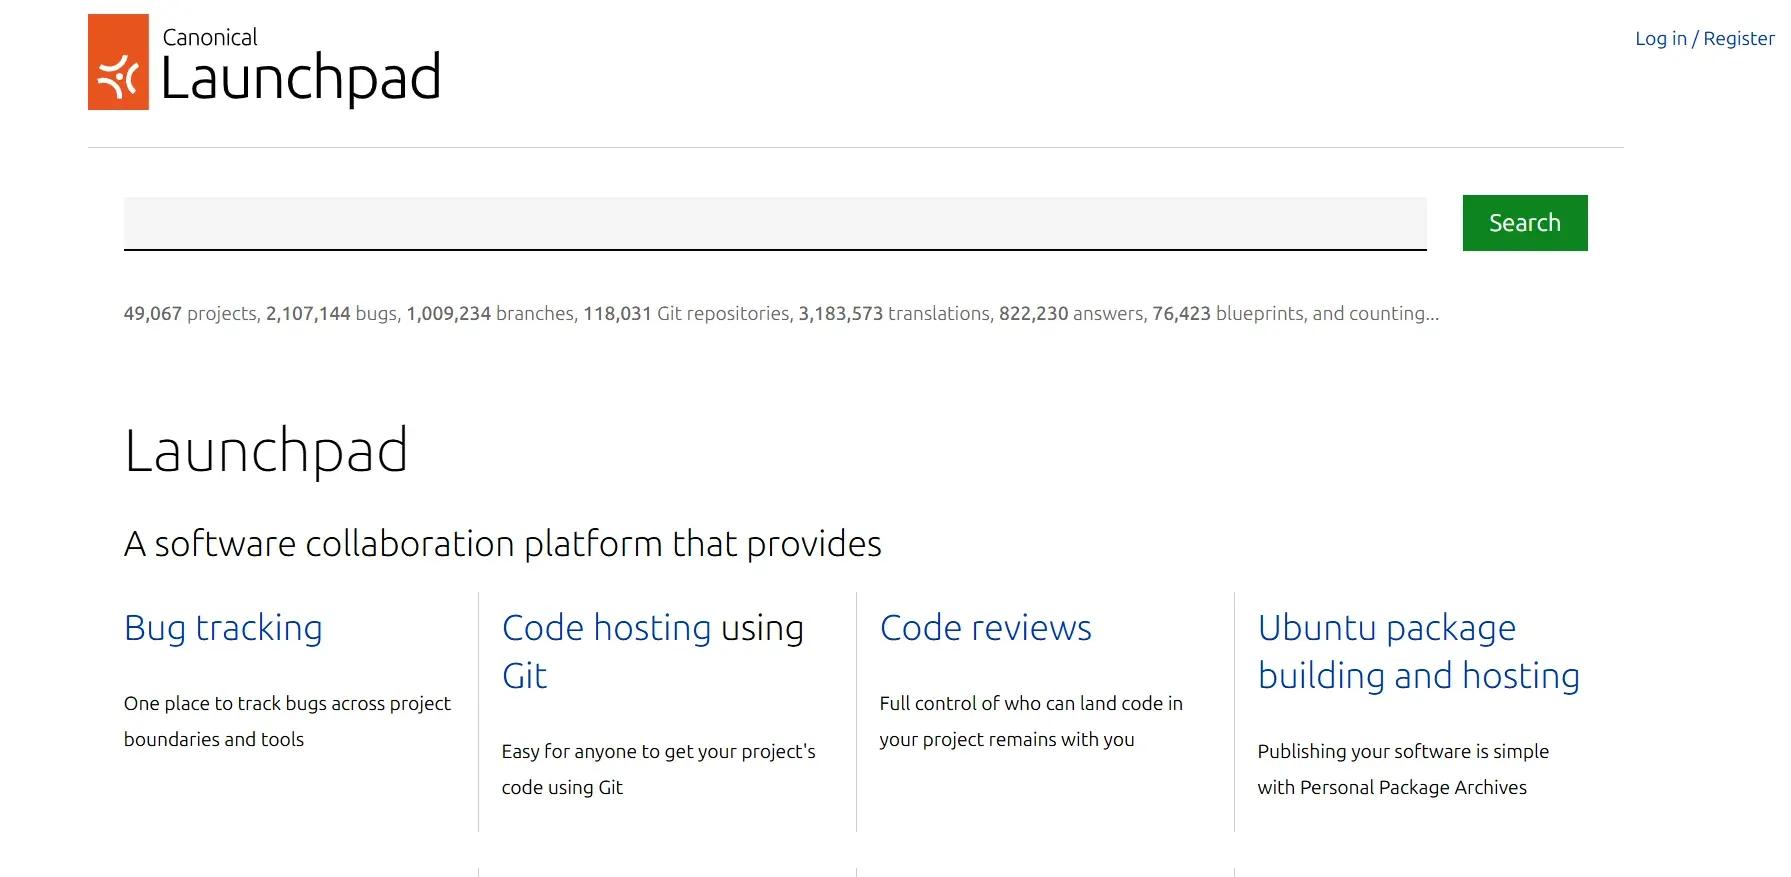Click the 822,230 answers statistic
This screenshot has width=1791, height=877.
pyautogui.click(x=1071, y=313)
